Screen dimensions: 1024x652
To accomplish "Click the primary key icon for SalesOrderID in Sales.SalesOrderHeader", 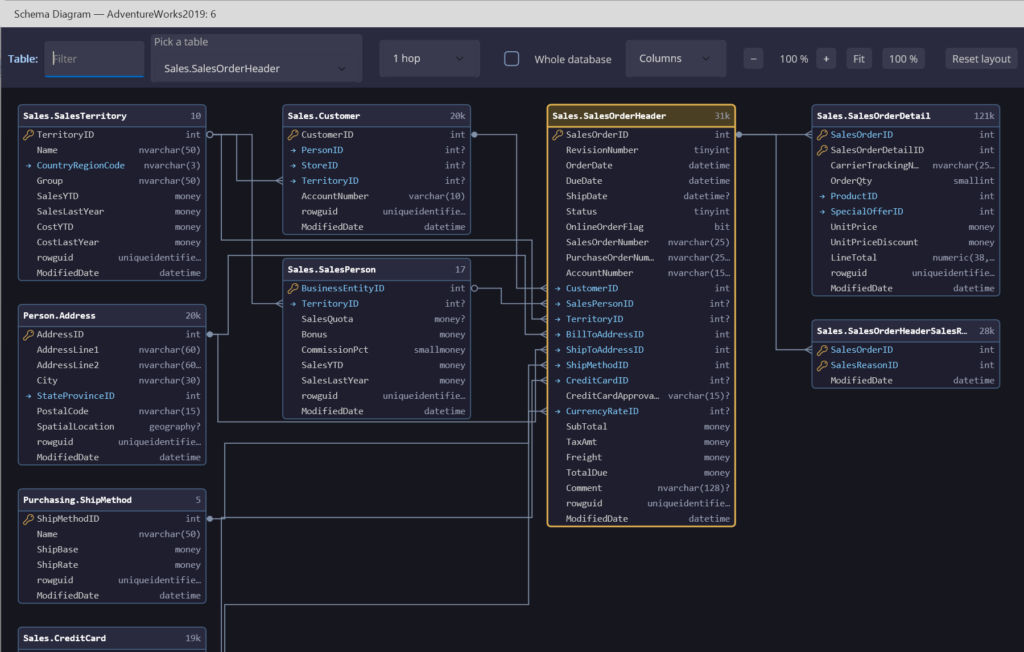I will (x=558, y=135).
